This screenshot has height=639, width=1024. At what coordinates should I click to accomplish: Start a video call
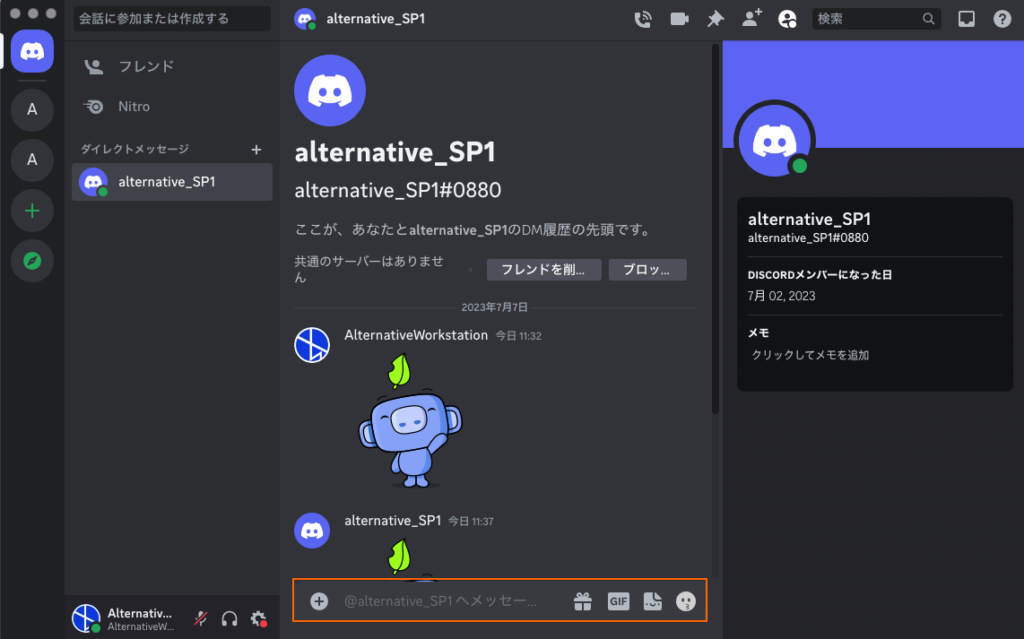click(x=679, y=19)
